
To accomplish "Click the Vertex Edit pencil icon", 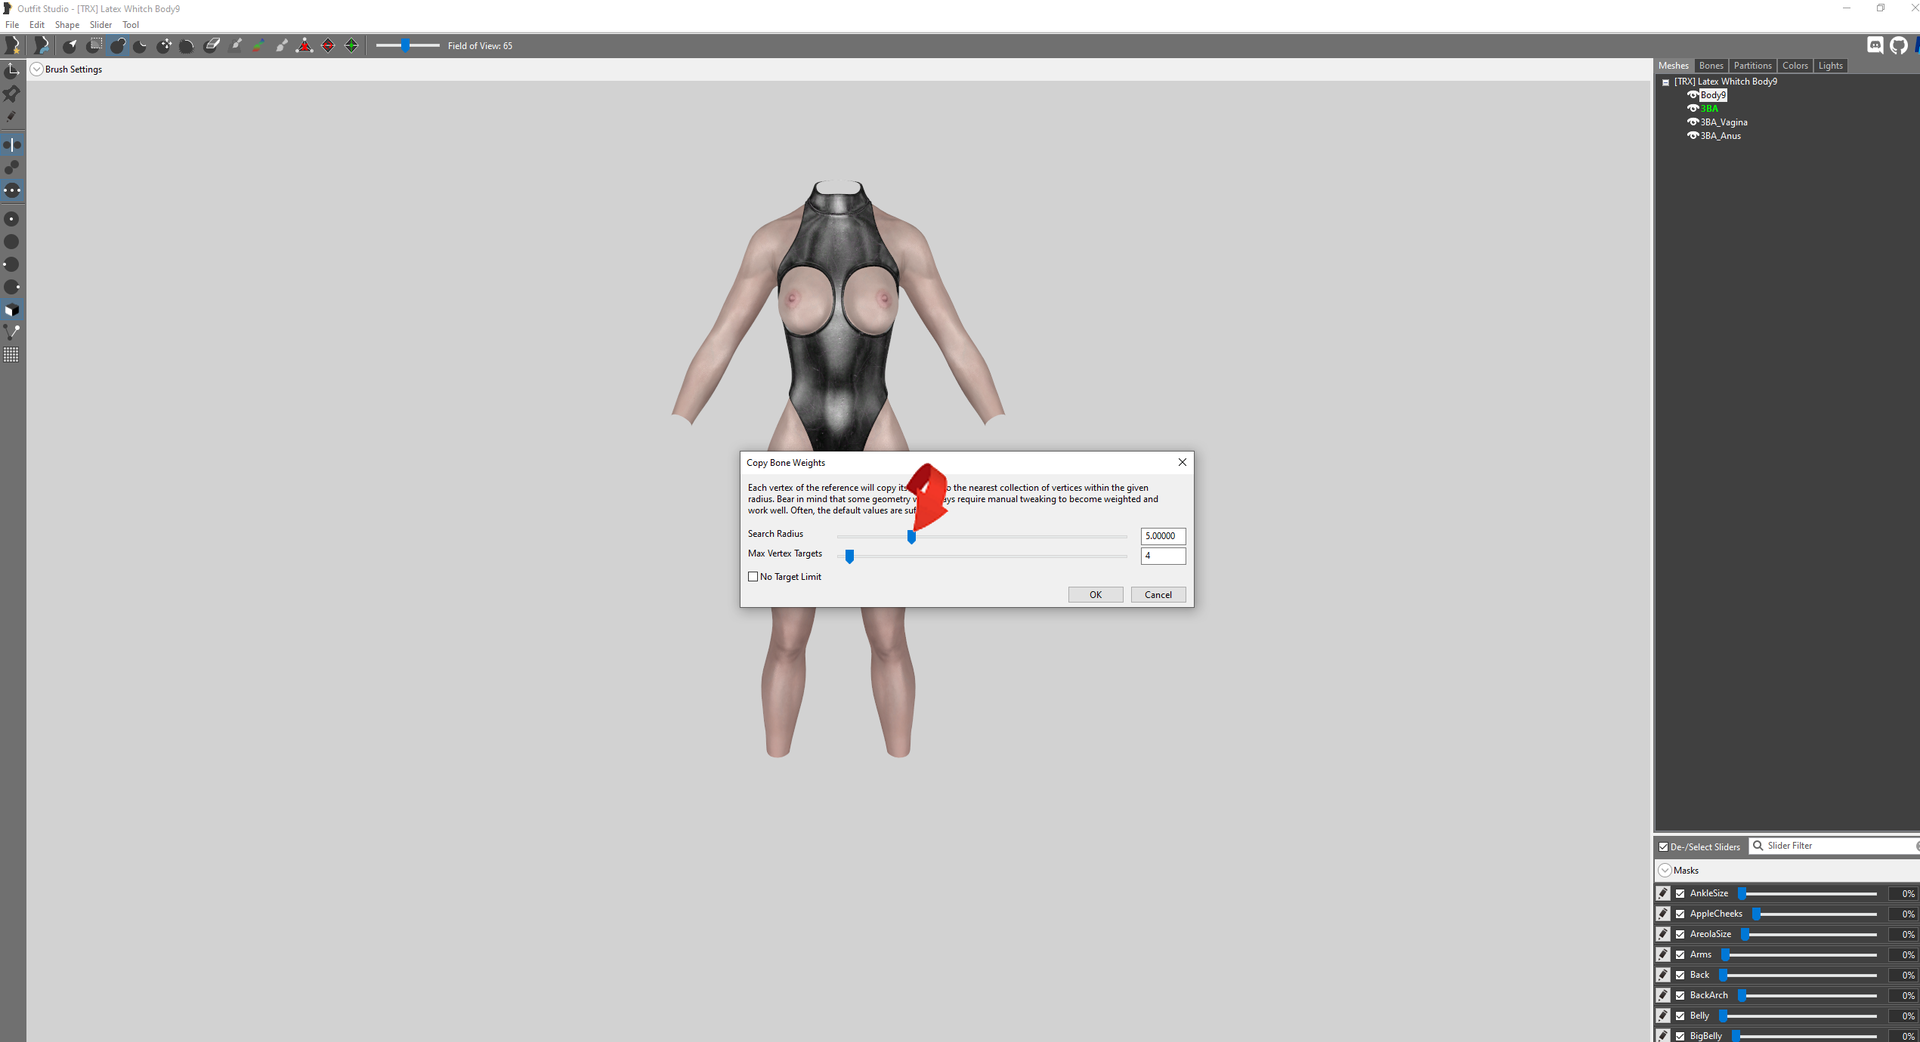I will tap(12, 116).
